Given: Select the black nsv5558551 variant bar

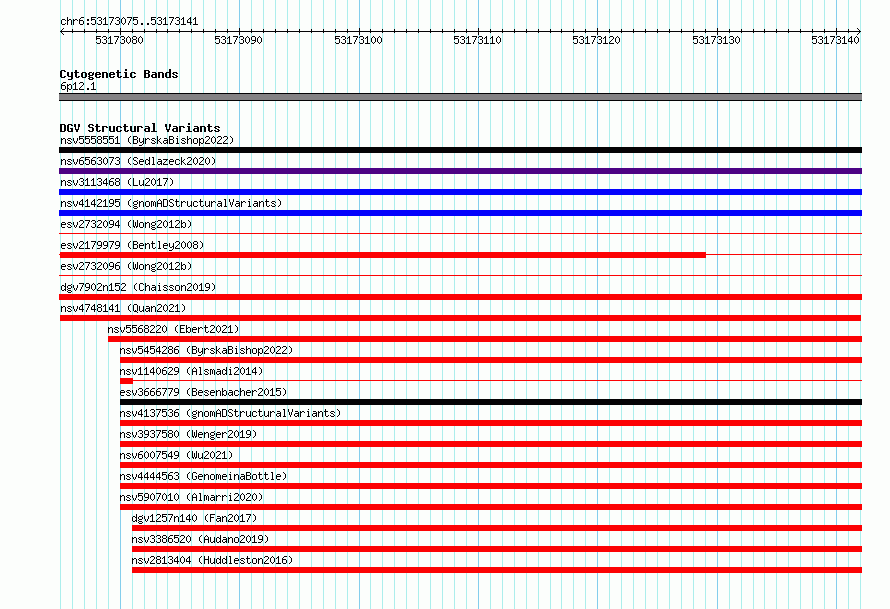Looking at the screenshot, I should click(x=460, y=150).
